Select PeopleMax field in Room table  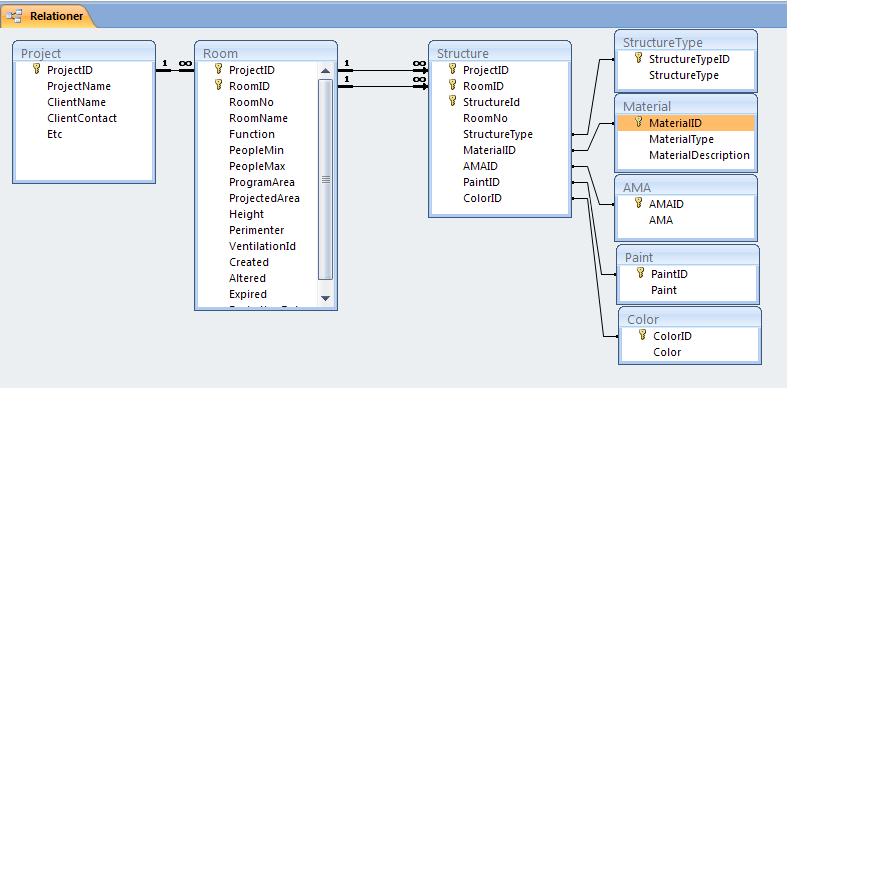(257, 166)
